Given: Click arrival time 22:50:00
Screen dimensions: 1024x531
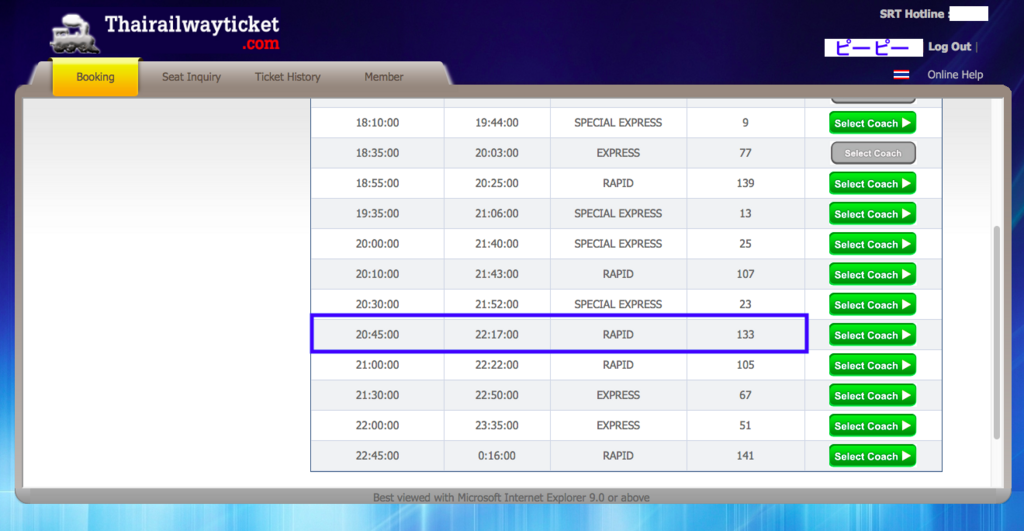Looking at the screenshot, I should coord(496,395).
